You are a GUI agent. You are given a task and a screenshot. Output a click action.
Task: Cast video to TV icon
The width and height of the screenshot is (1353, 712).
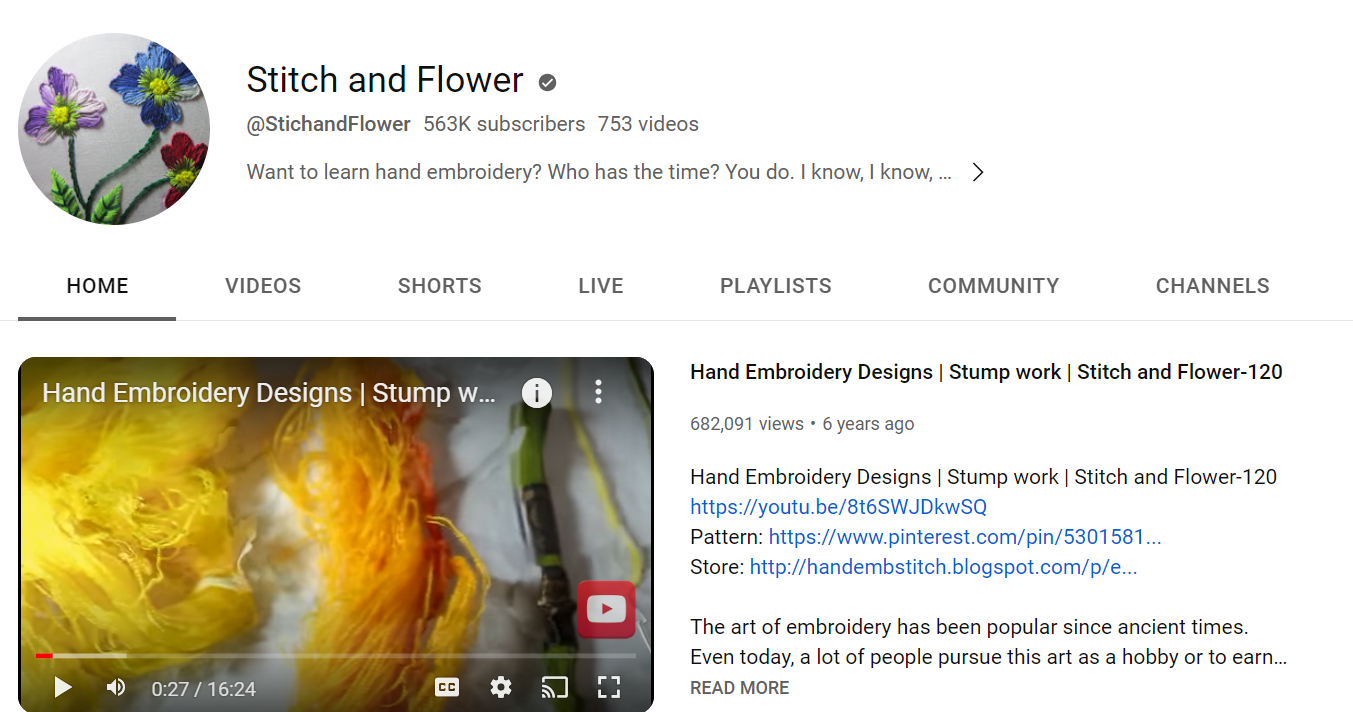tap(555, 687)
